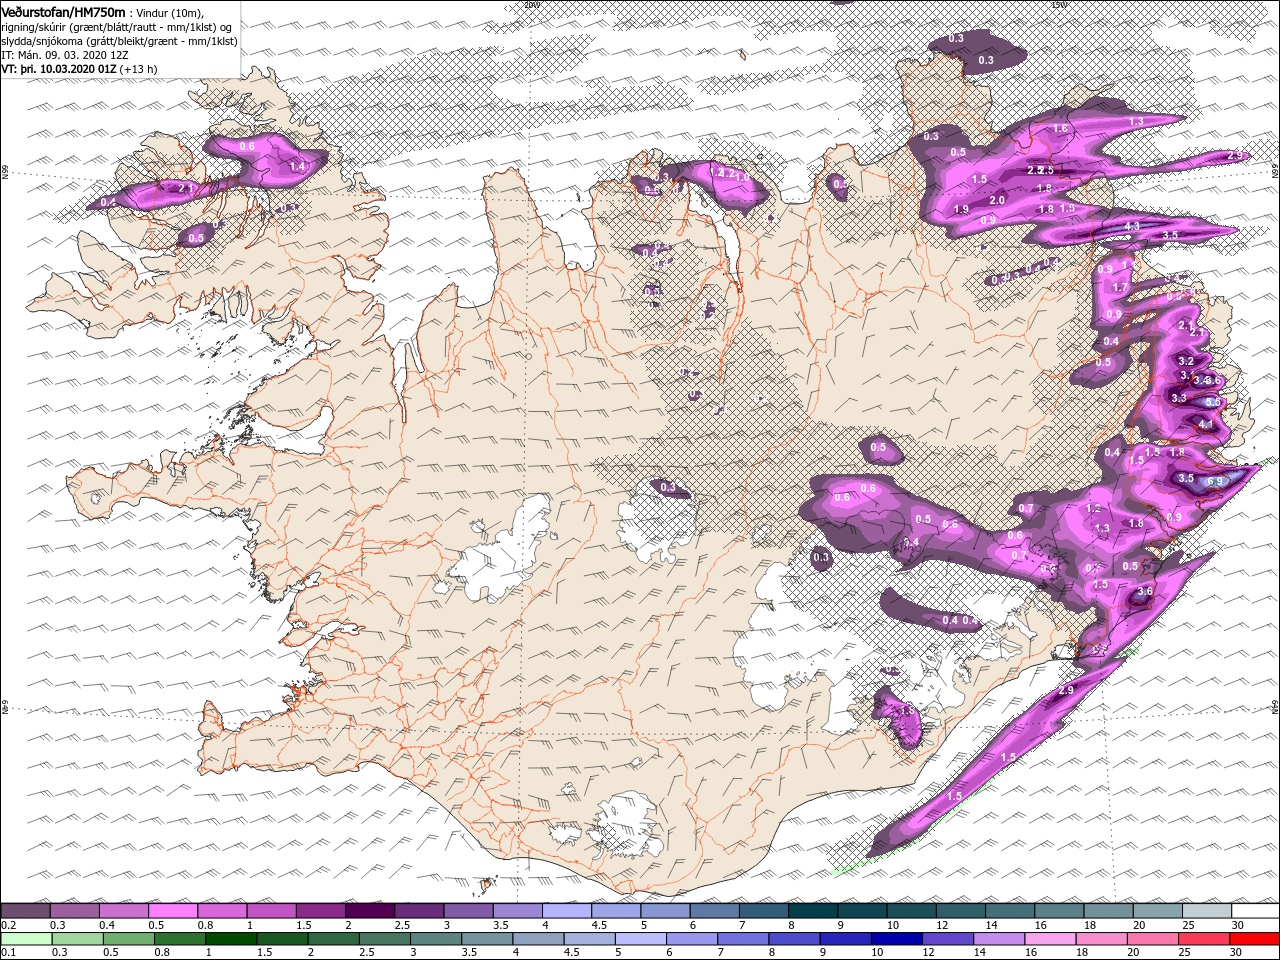
Task: Select the violet 12 rain legend swatch
Action: 948,939
